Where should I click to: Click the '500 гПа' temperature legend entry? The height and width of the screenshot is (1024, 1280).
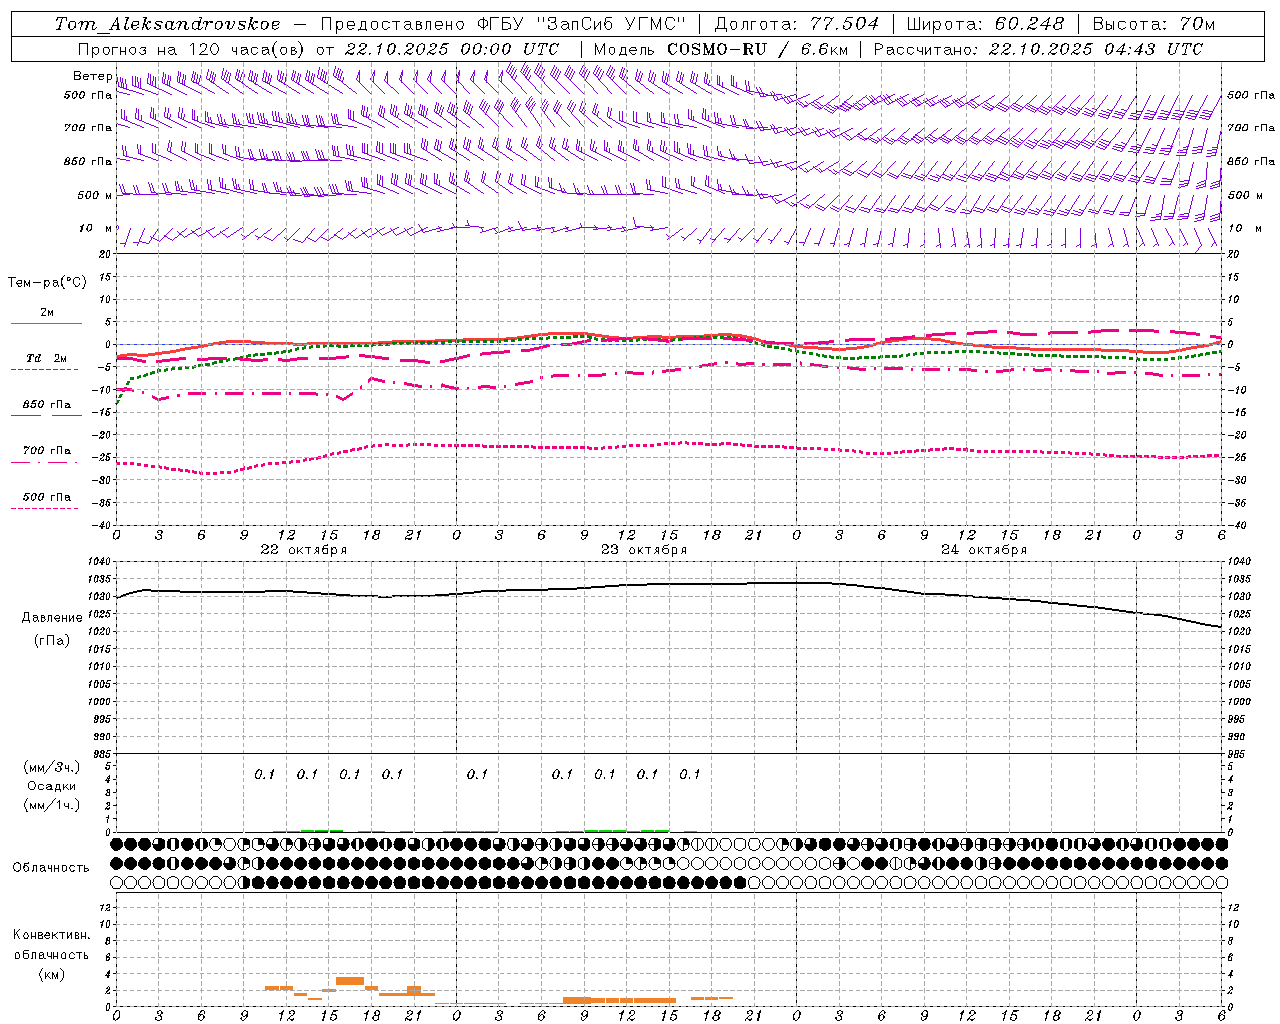(46, 497)
